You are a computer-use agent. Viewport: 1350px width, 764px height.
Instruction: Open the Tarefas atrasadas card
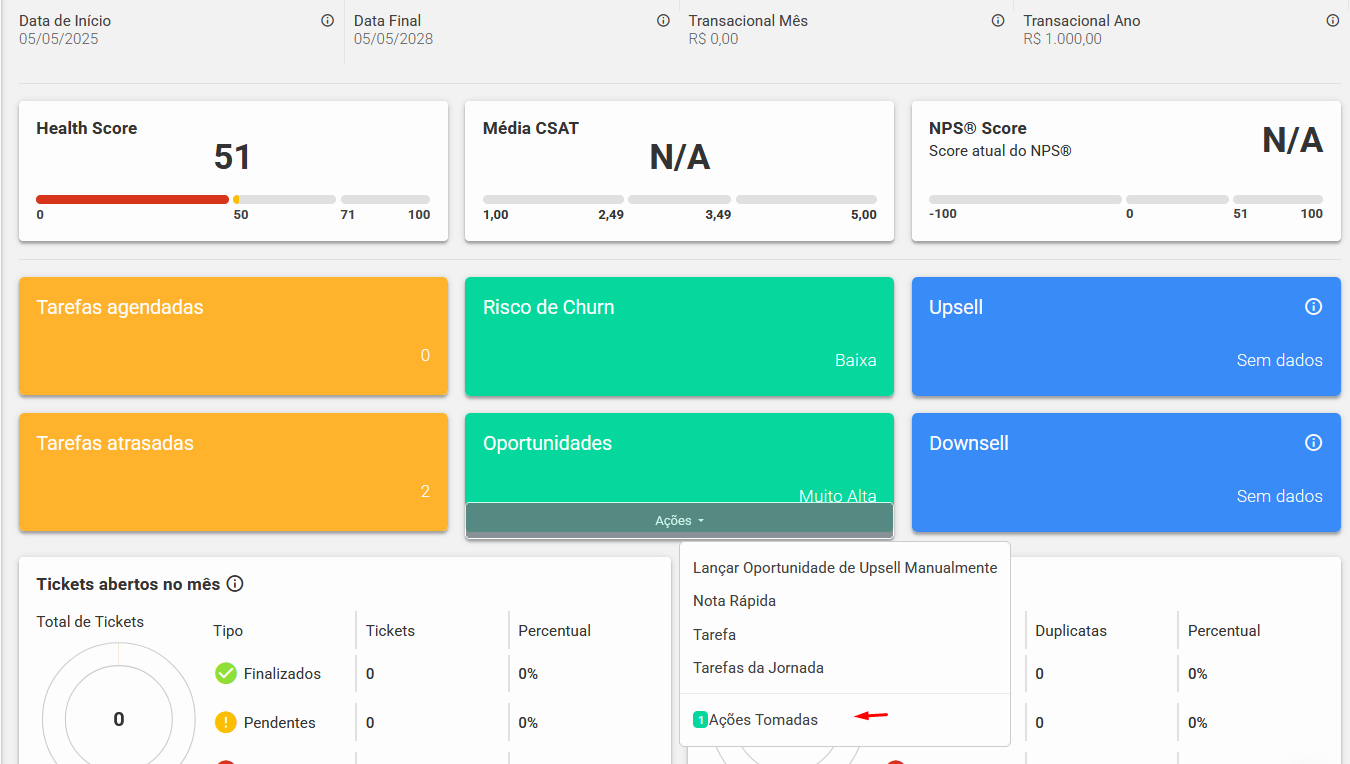click(233, 472)
